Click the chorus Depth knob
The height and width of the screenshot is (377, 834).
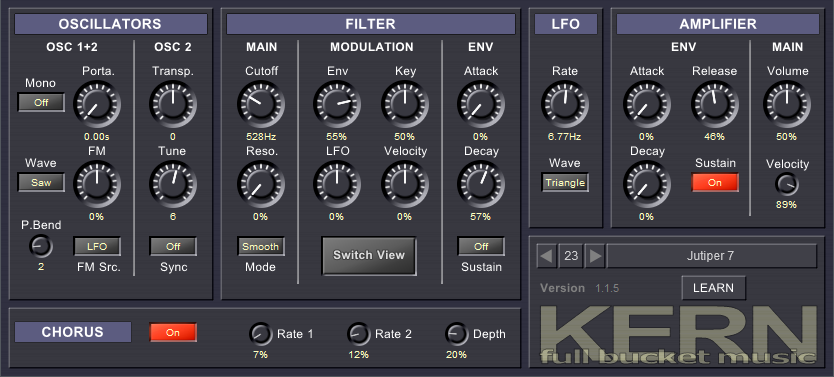tap(456, 334)
